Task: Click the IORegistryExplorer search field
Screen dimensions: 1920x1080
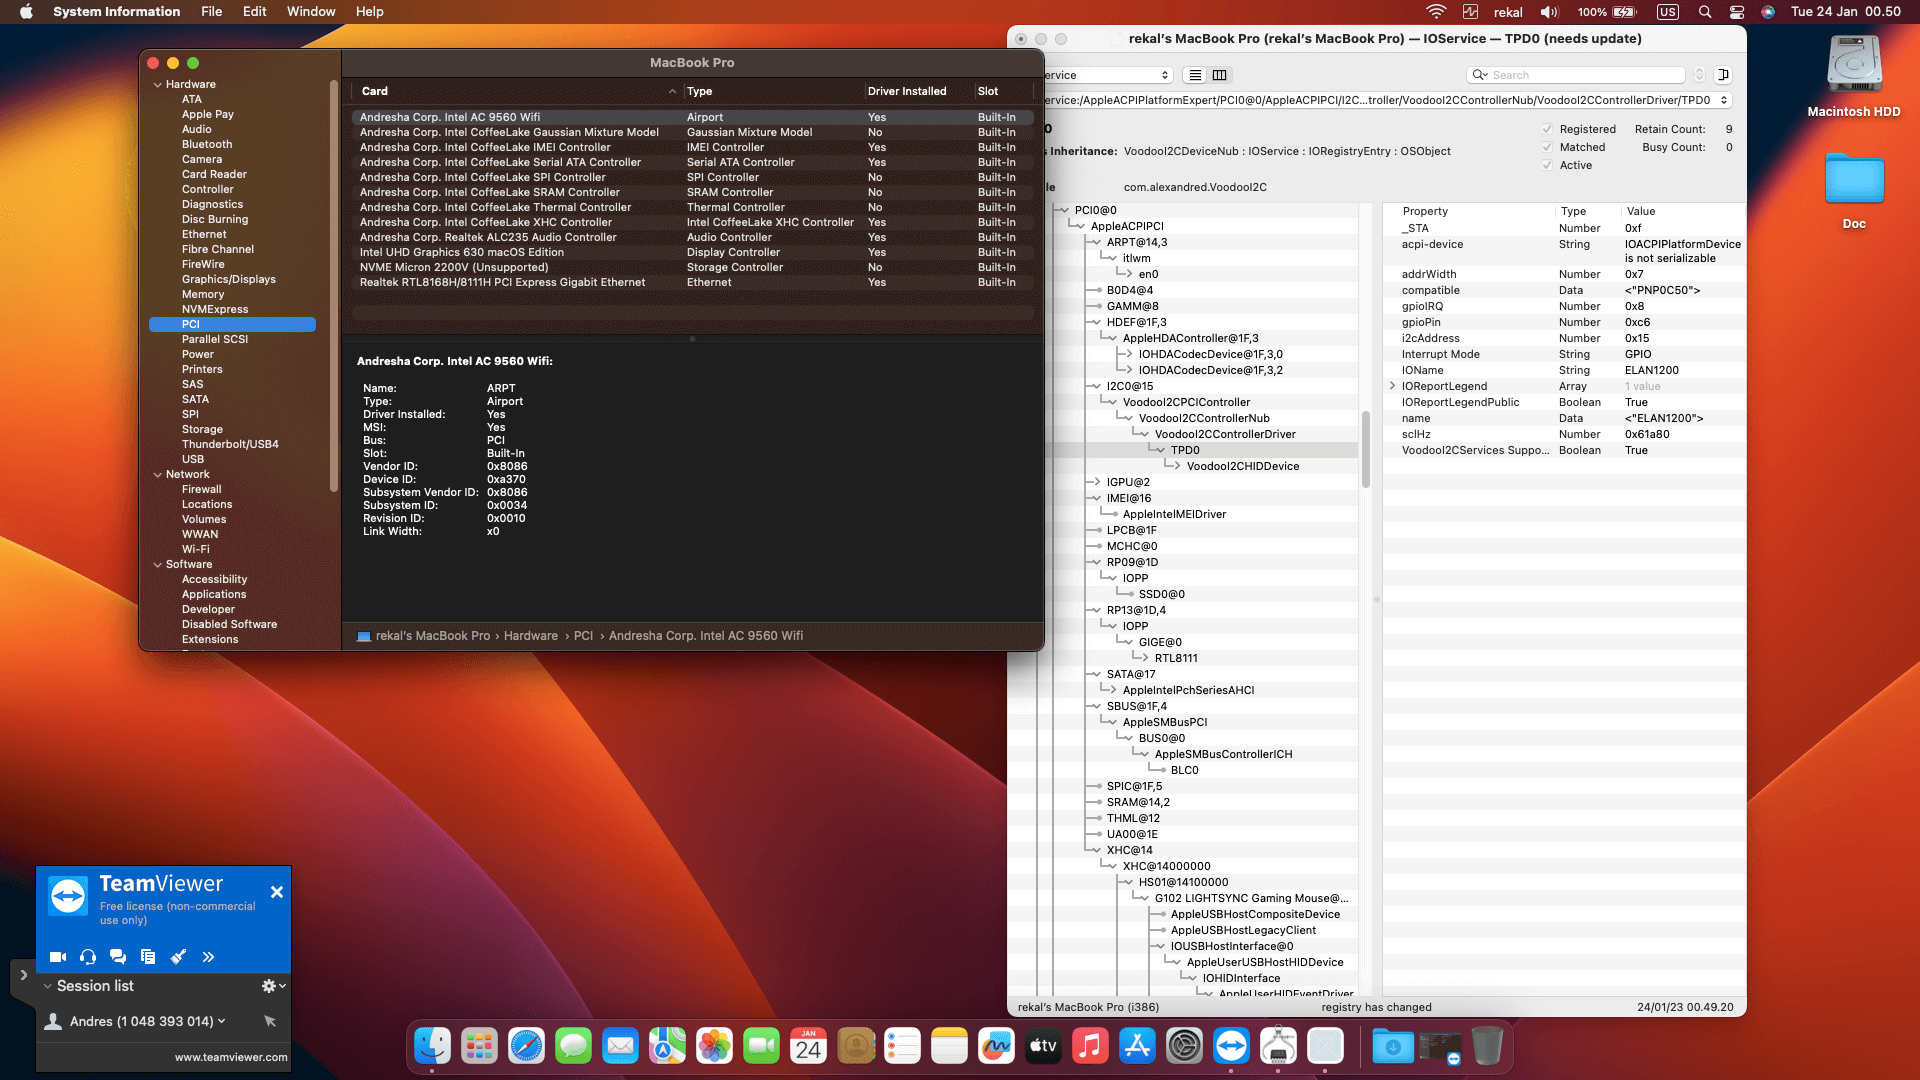Action: tap(1576, 74)
